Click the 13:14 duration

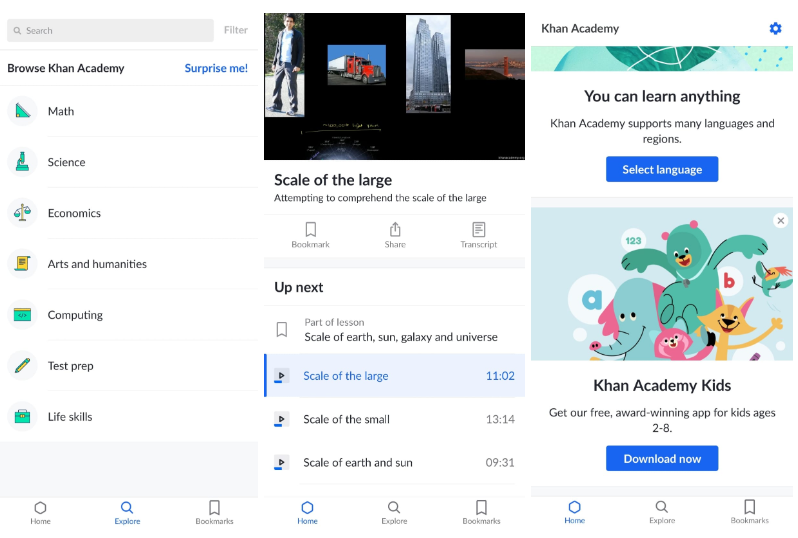click(x=500, y=419)
